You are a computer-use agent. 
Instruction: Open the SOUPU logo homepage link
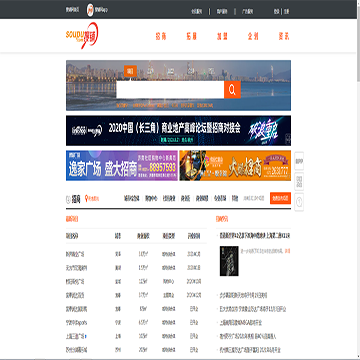pyautogui.click(x=82, y=35)
